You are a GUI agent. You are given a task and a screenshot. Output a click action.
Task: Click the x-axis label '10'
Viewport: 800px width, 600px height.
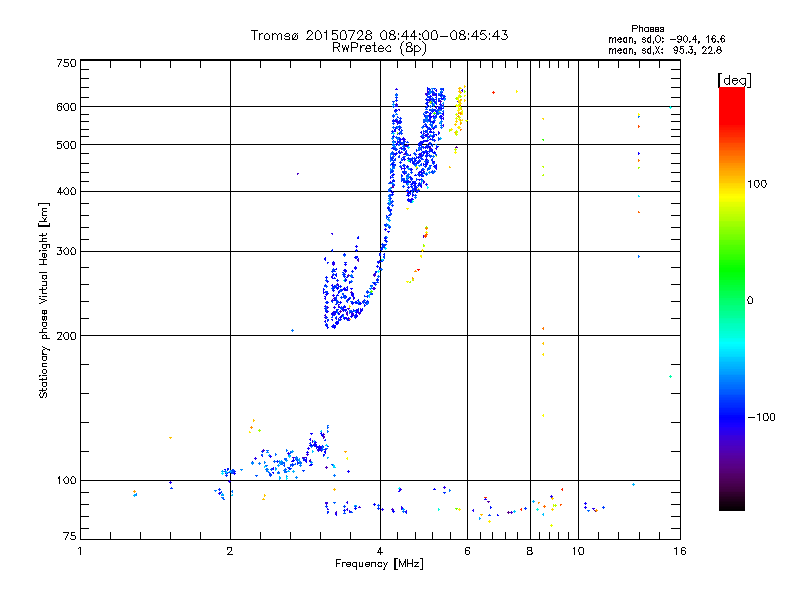pos(578,551)
